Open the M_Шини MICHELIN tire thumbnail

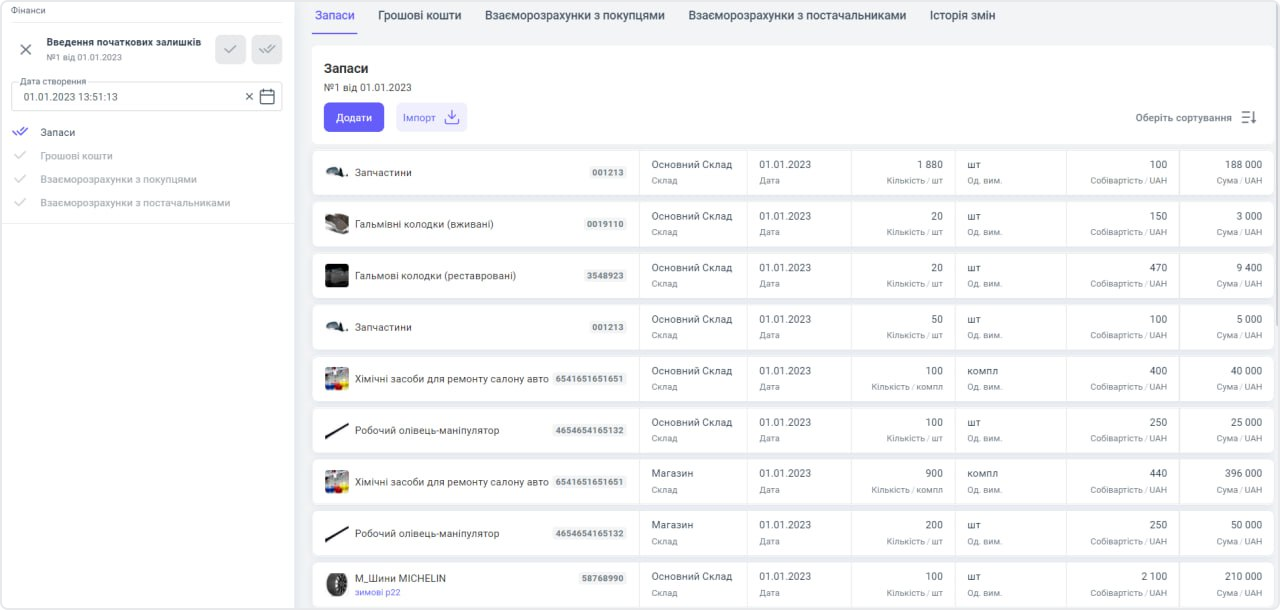336,584
